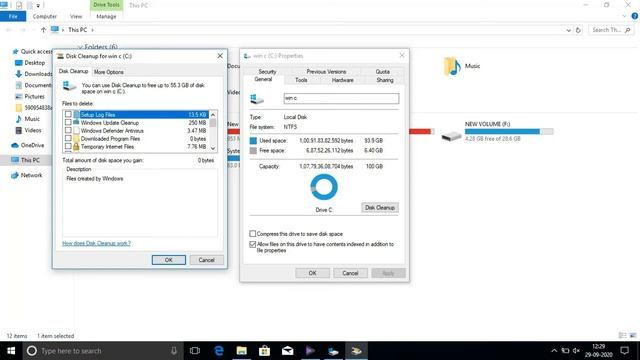Open Computer ribbon tab
The width and height of the screenshot is (640, 360).
[44, 16]
